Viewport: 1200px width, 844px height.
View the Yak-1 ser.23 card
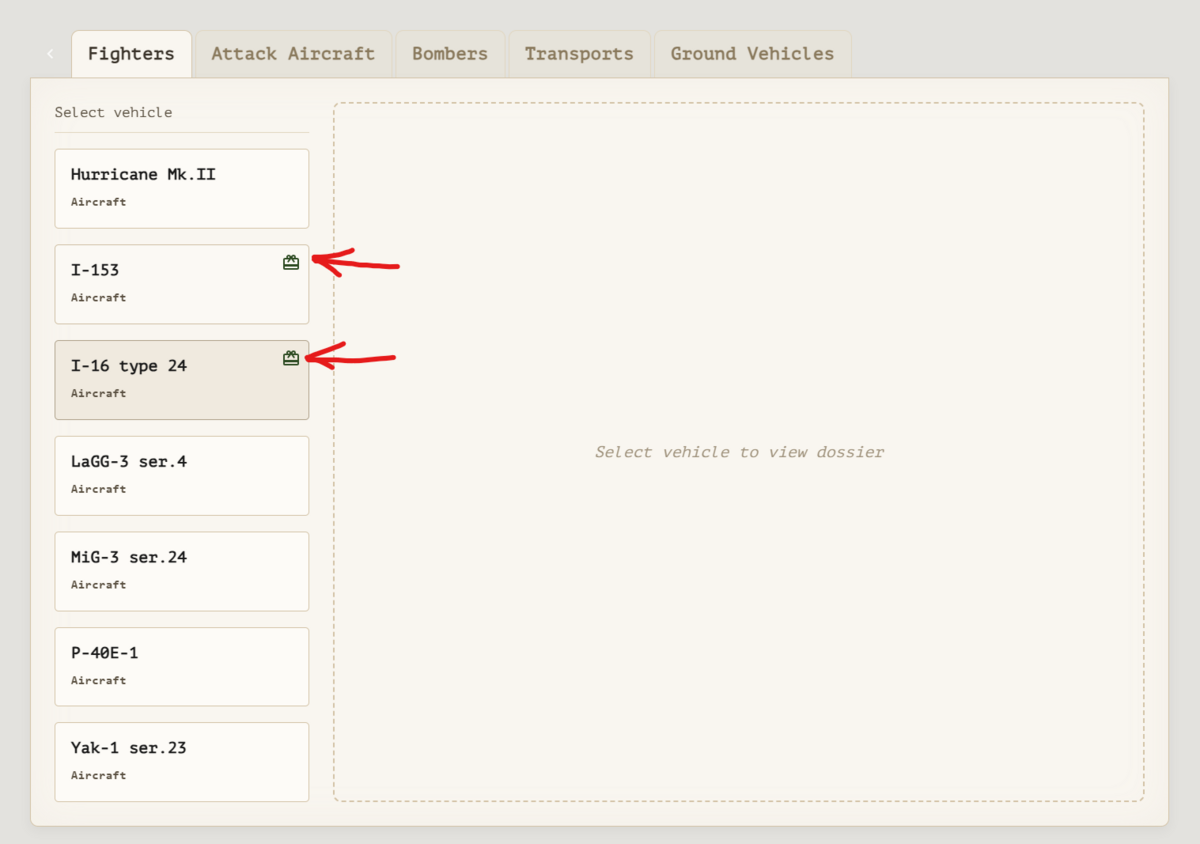(181, 761)
